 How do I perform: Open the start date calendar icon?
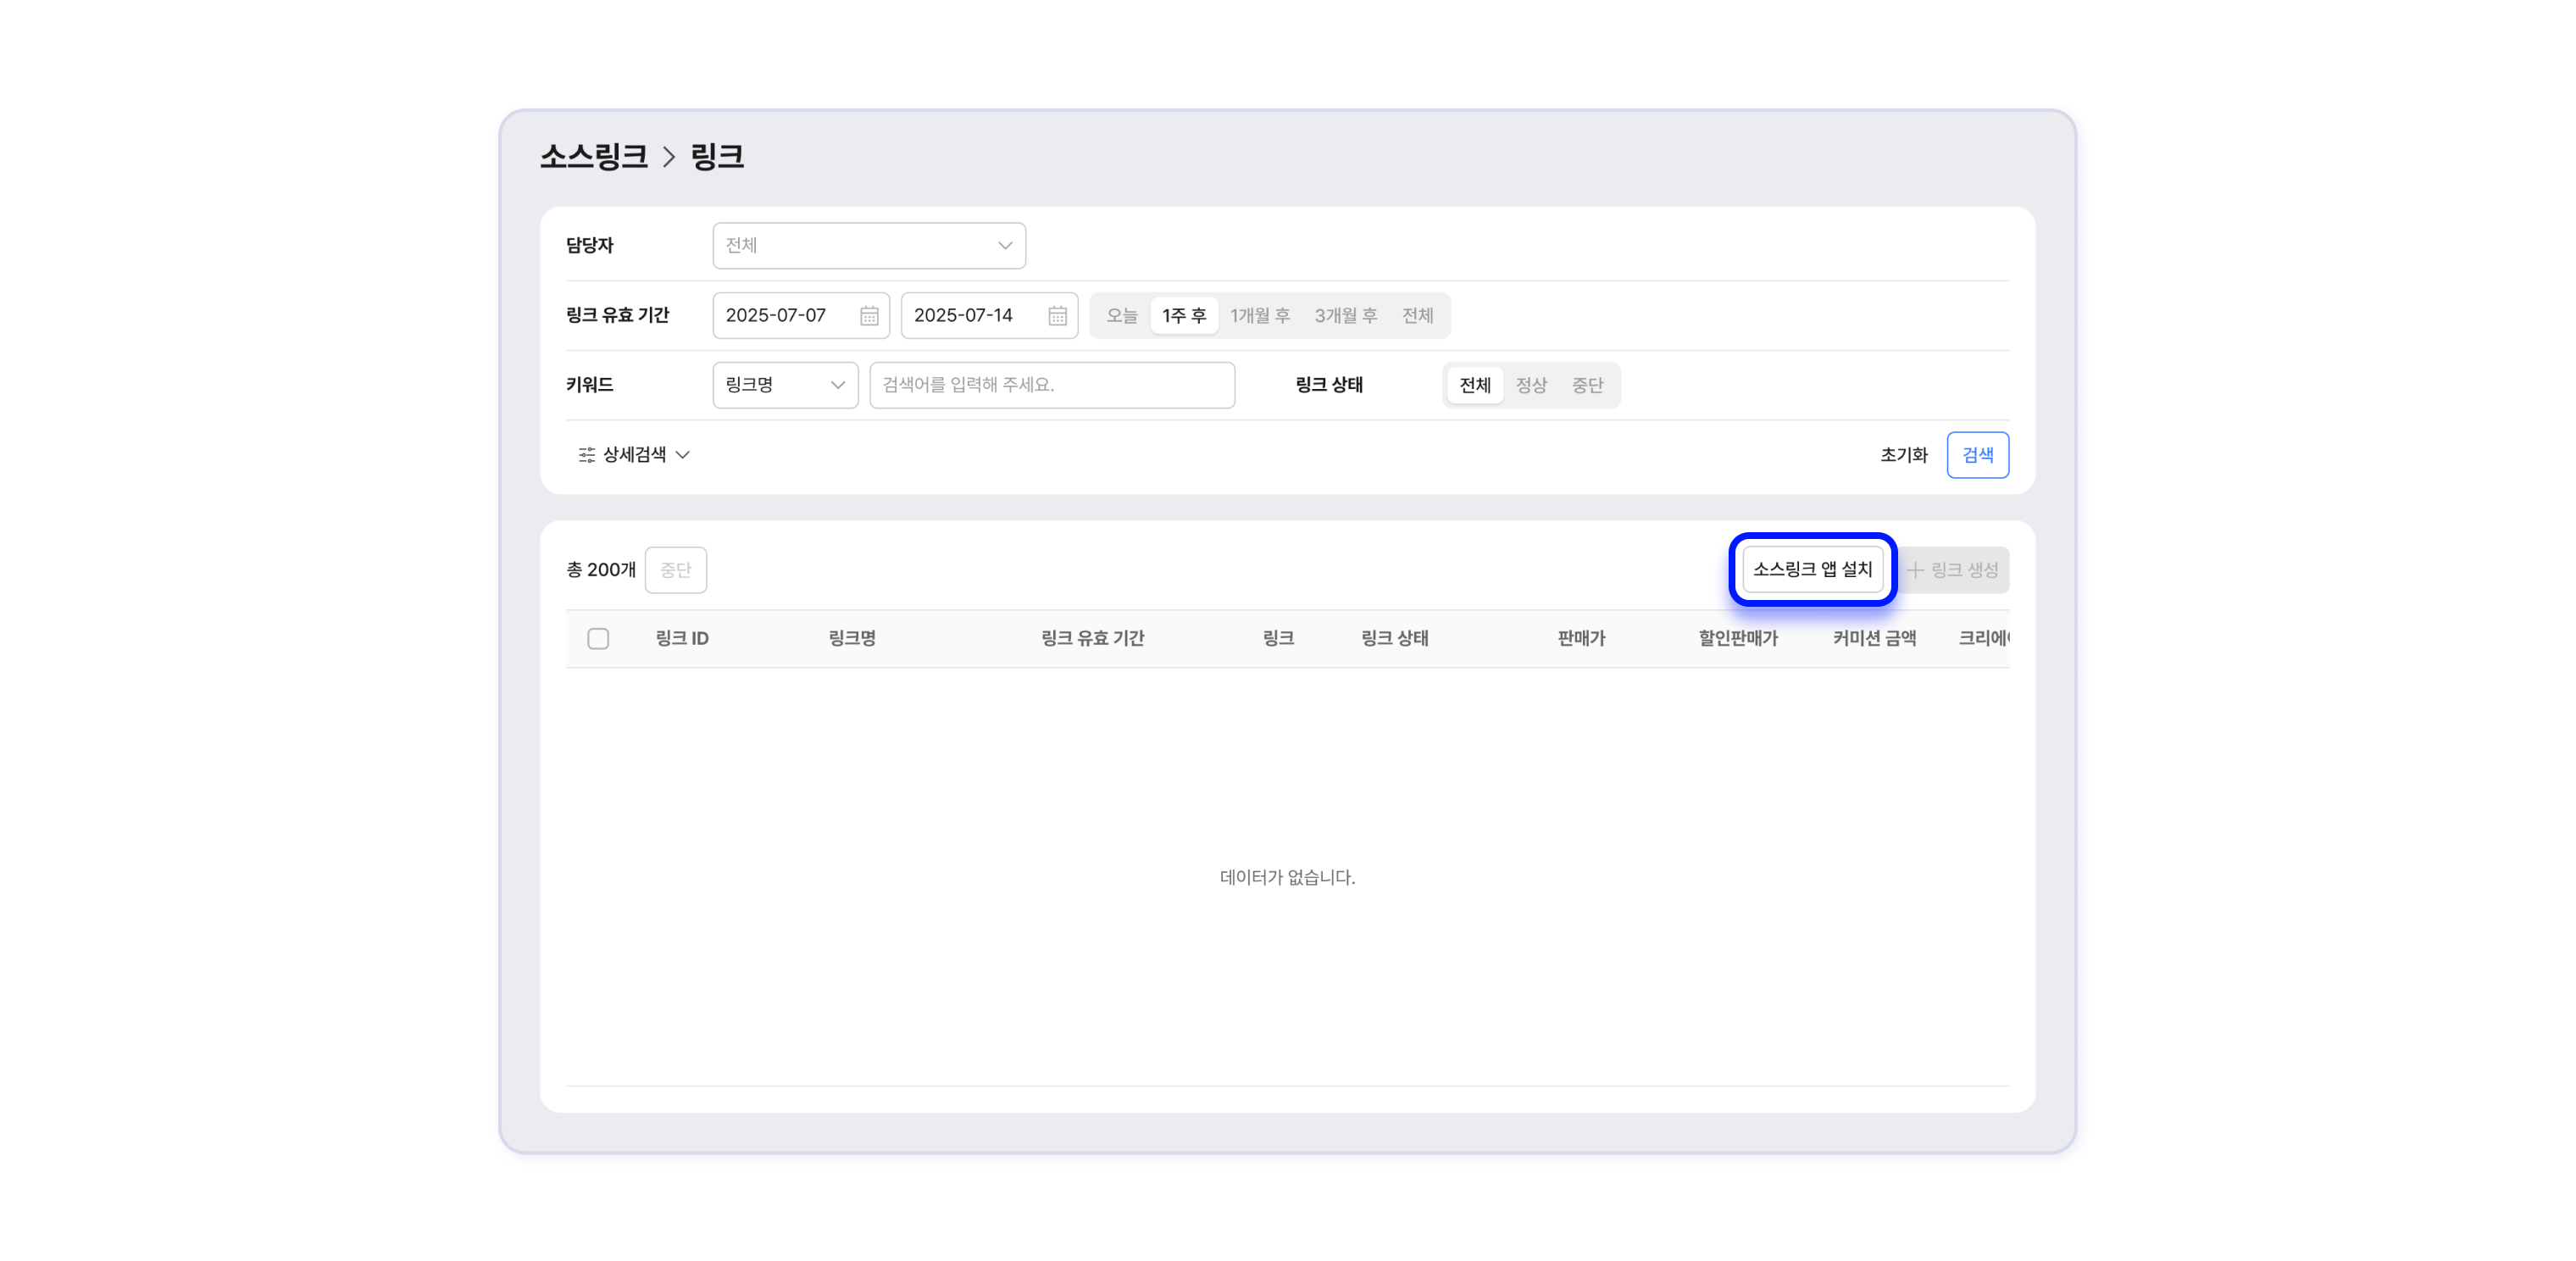pos(869,316)
